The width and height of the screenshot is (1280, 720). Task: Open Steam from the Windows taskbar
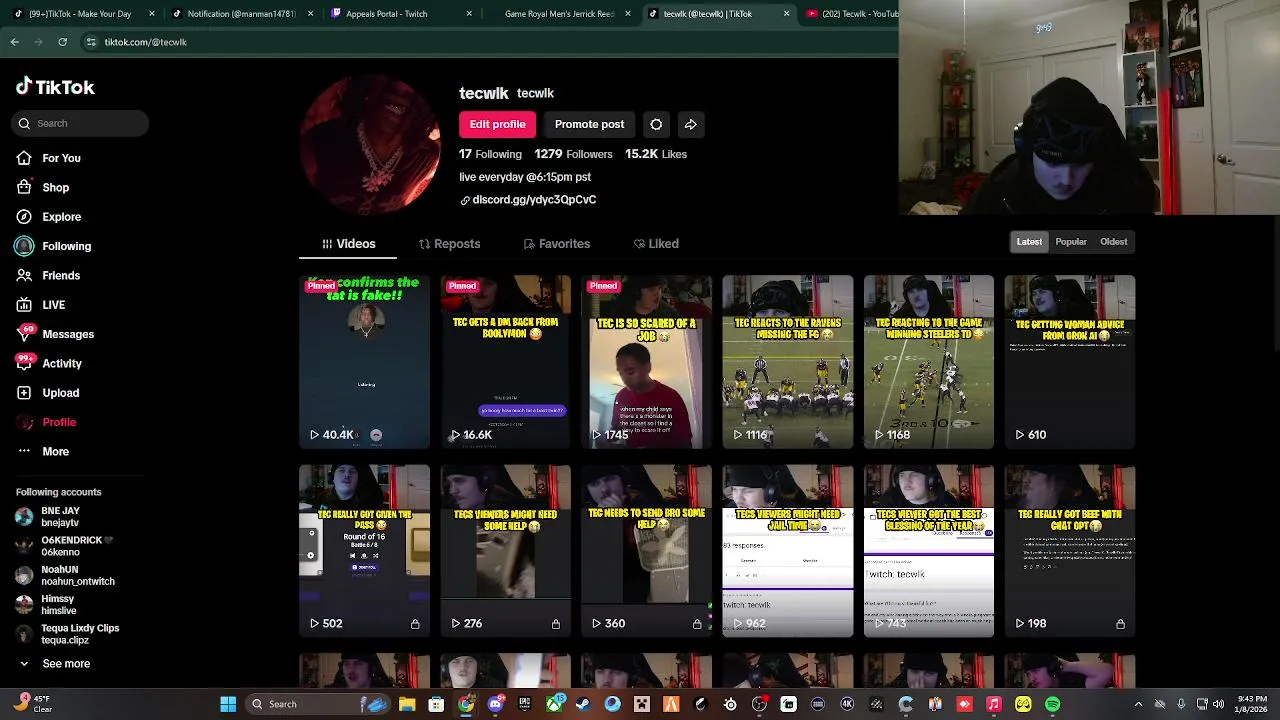[583, 704]
